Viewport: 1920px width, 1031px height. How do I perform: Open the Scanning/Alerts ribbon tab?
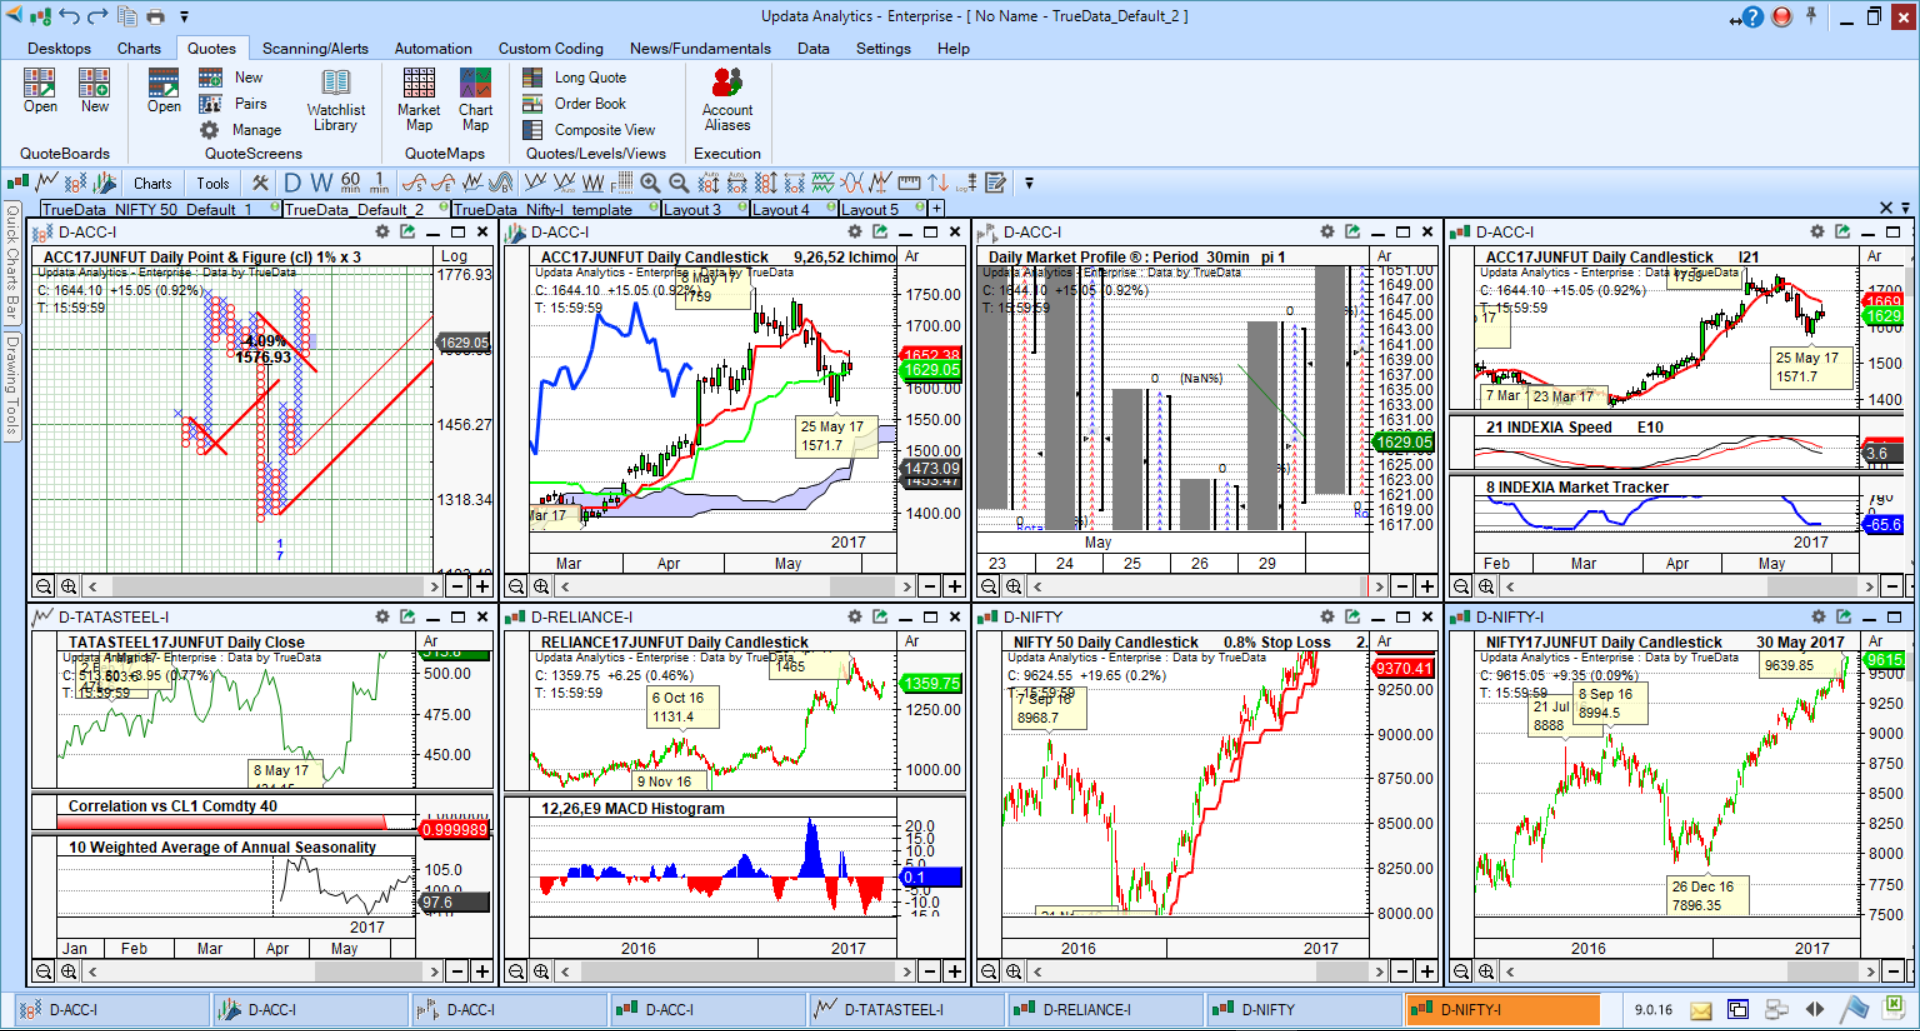click(x=315, y=48)
